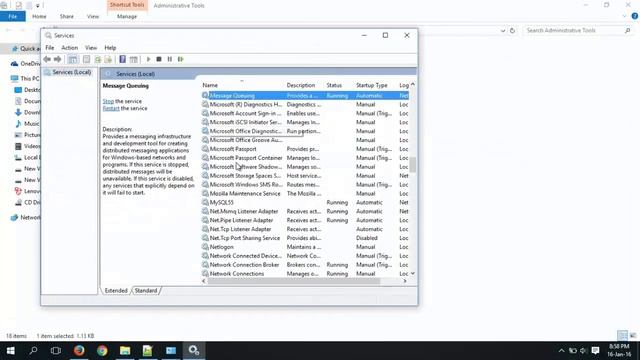
Task: Click the Forward arrow in Services toolbar
Action: point(58,59)
